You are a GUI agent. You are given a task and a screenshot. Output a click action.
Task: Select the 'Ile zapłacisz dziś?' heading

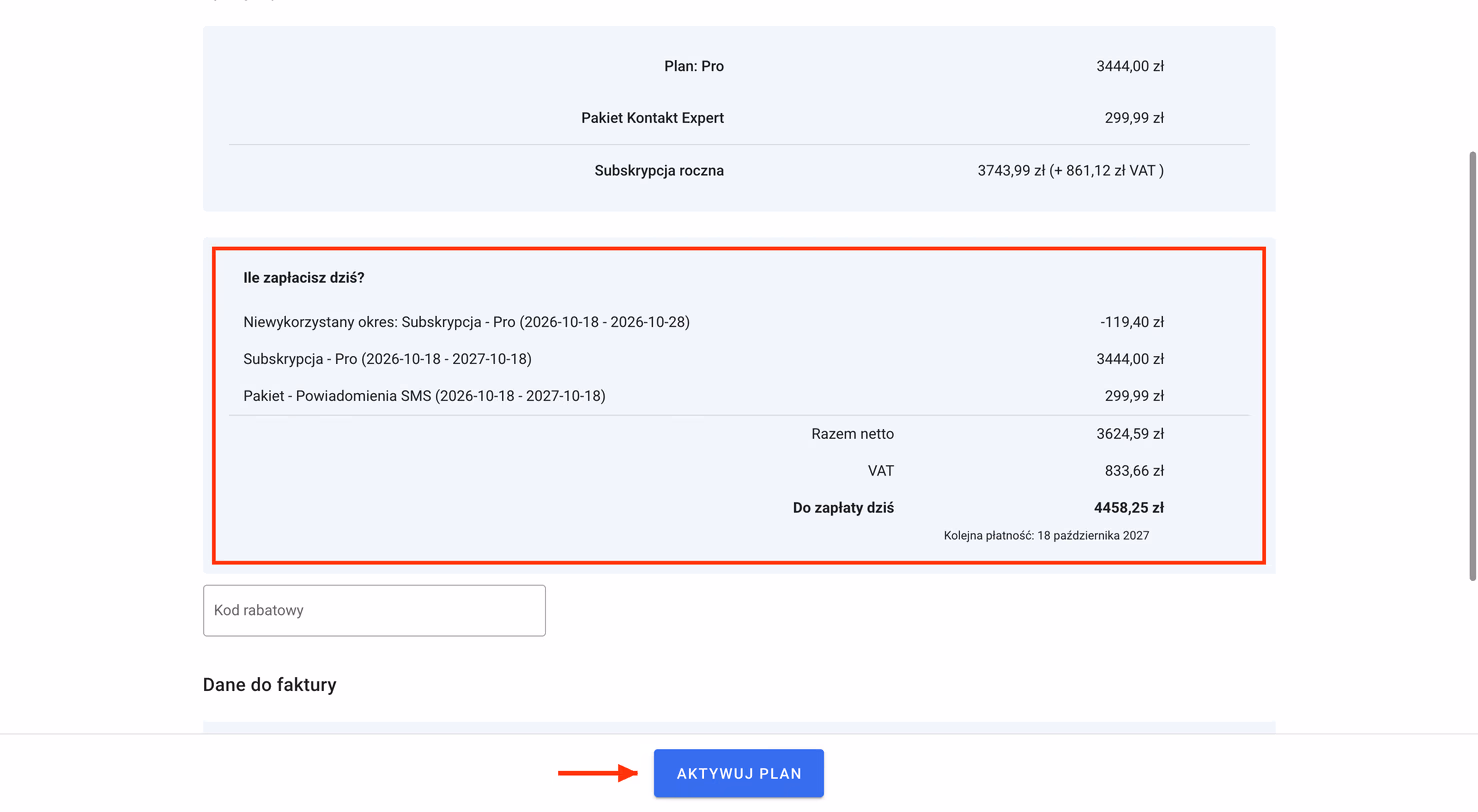pyautogui.click(x=304, y=278)
